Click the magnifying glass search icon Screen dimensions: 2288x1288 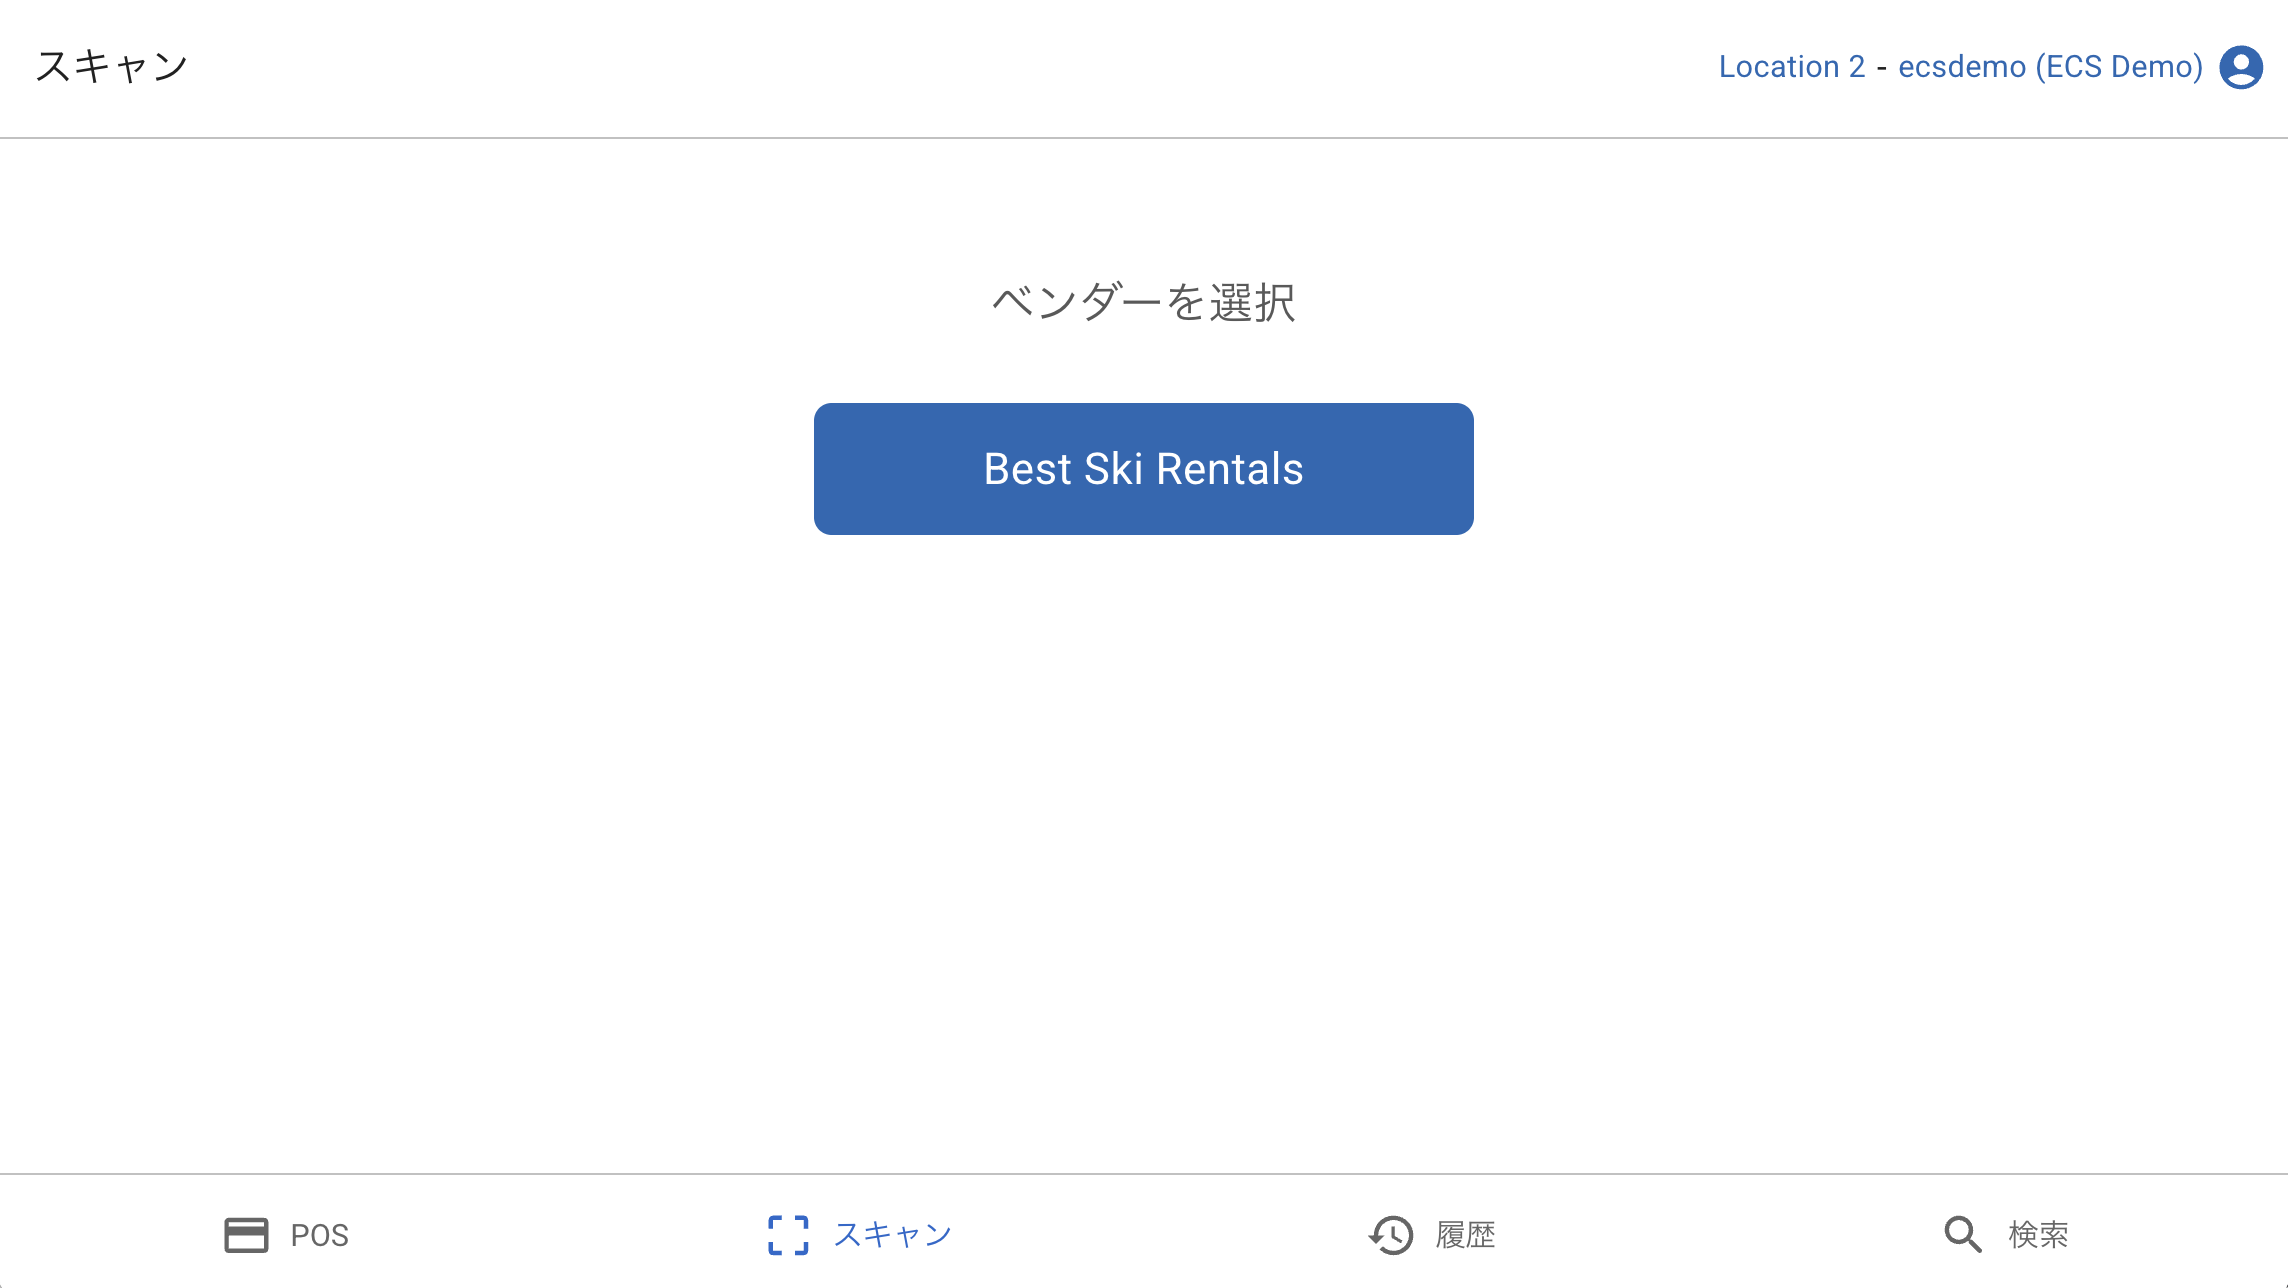[1962, 1235]
